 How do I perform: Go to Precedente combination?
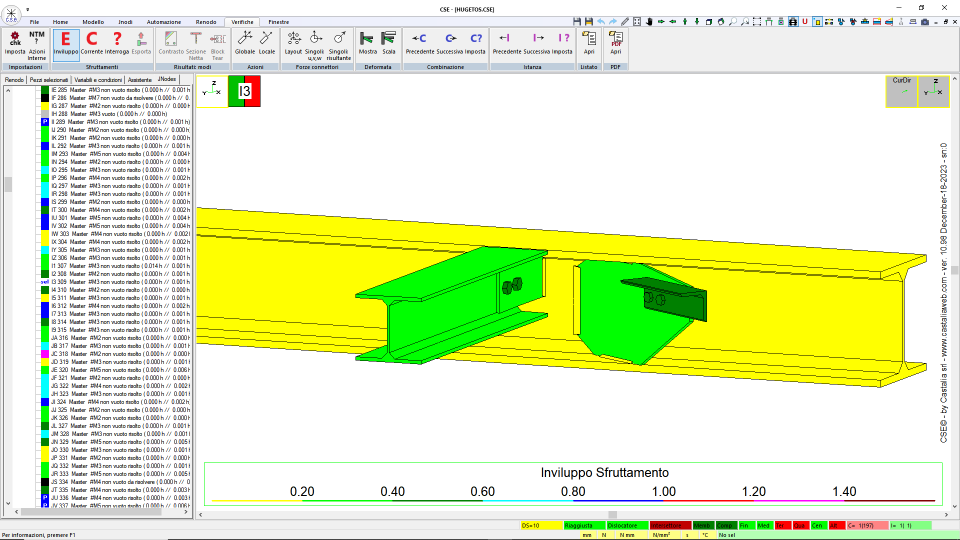[x=419, y=43]
